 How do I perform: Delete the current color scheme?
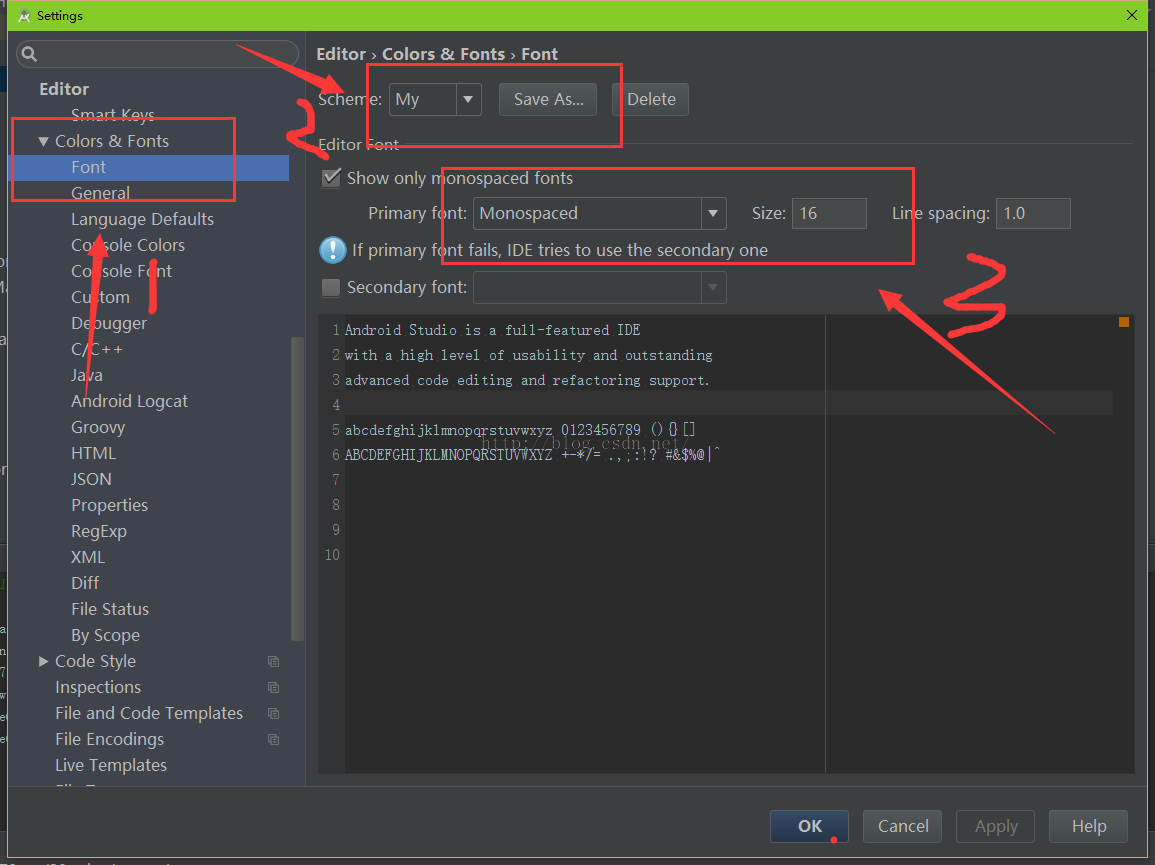pyautogui.click(x=650, y=99)
